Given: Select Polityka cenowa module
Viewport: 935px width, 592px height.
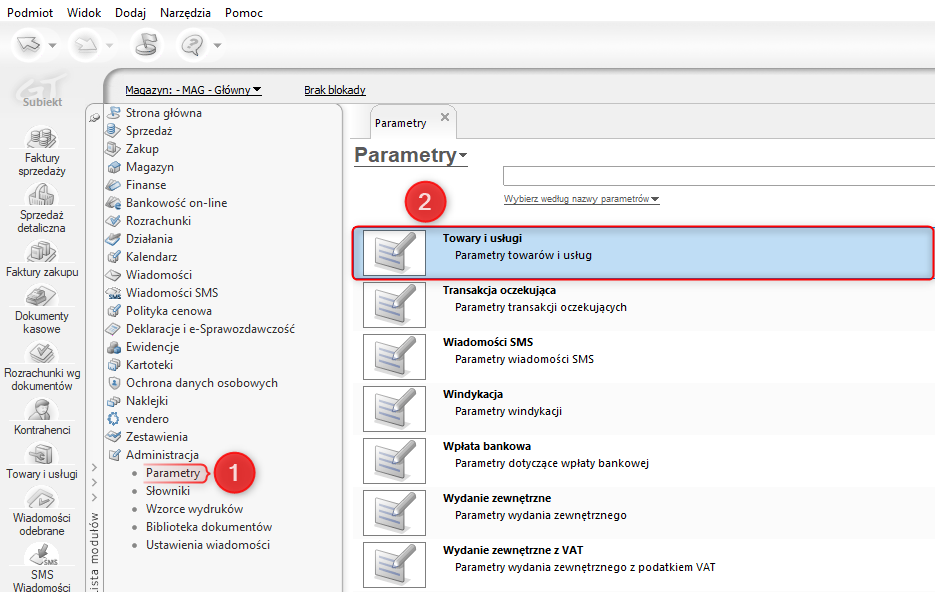Looking at the screenshot, I should 169,311.
